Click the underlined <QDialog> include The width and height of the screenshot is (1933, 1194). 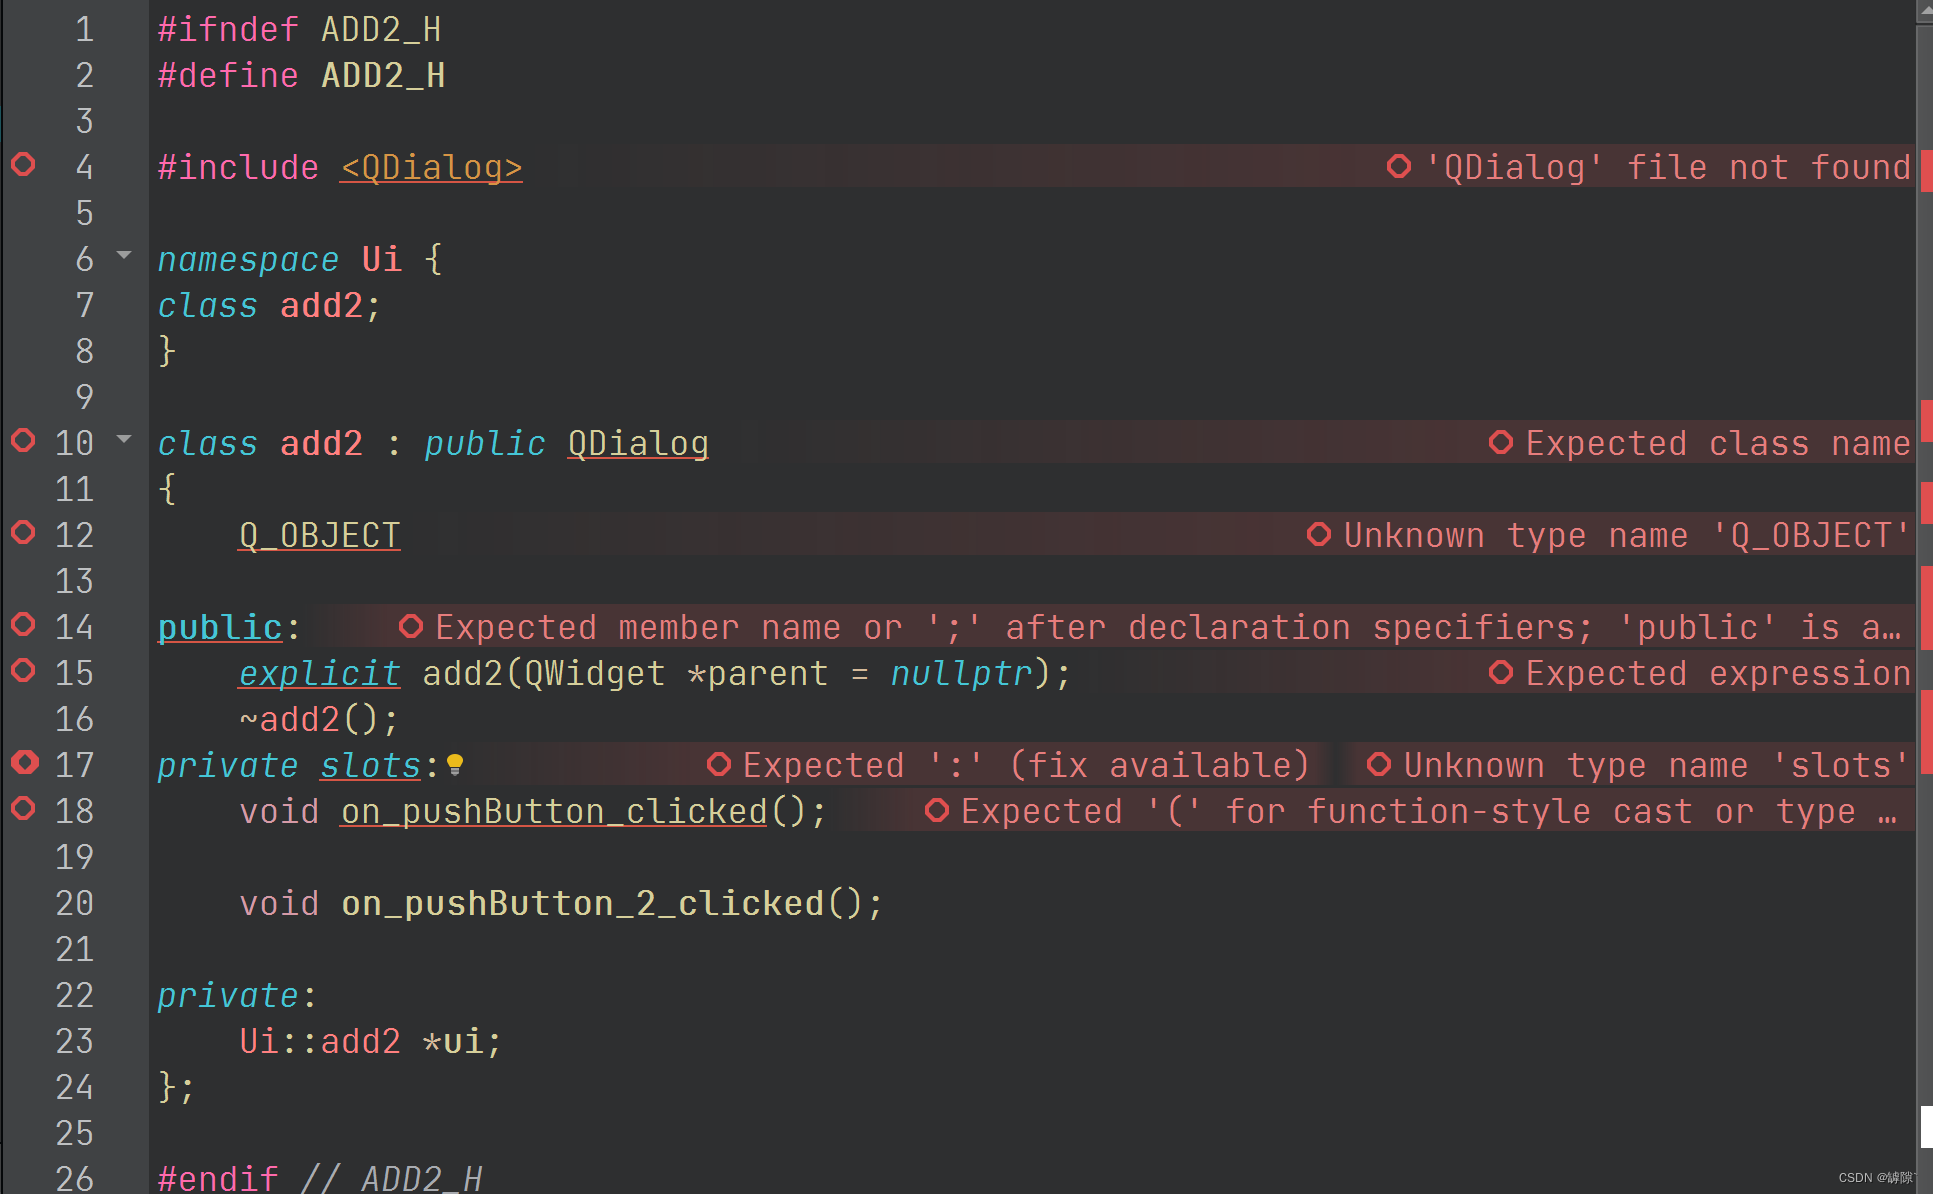[x=431, y=167]
